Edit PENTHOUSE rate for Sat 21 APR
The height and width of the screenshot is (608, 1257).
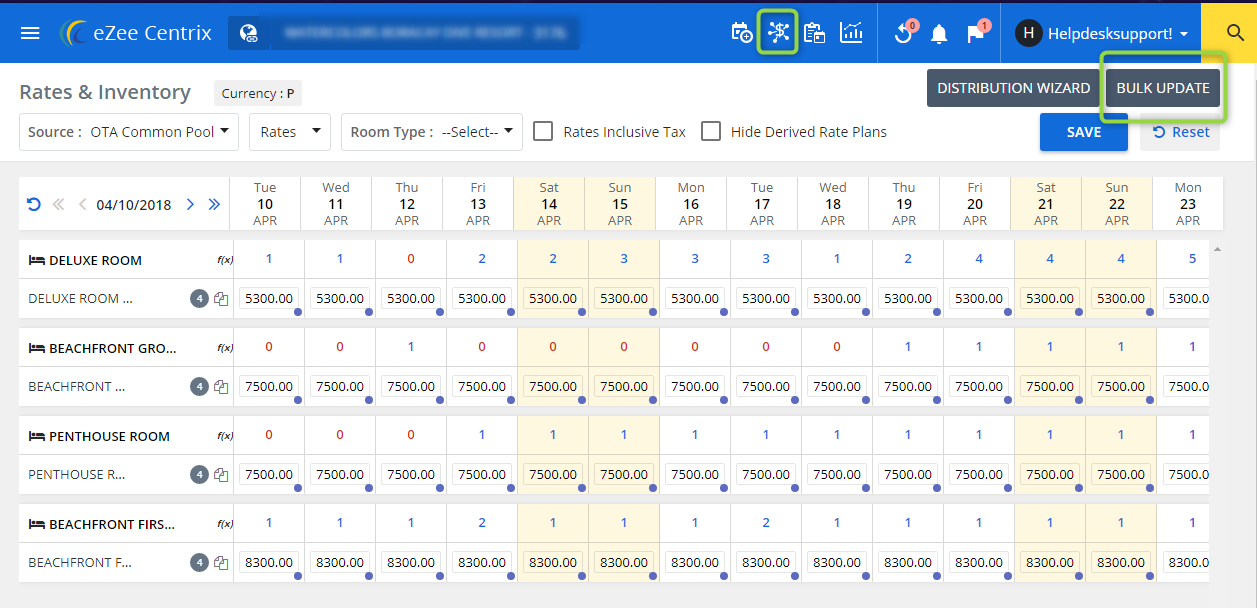(1050, 474)
